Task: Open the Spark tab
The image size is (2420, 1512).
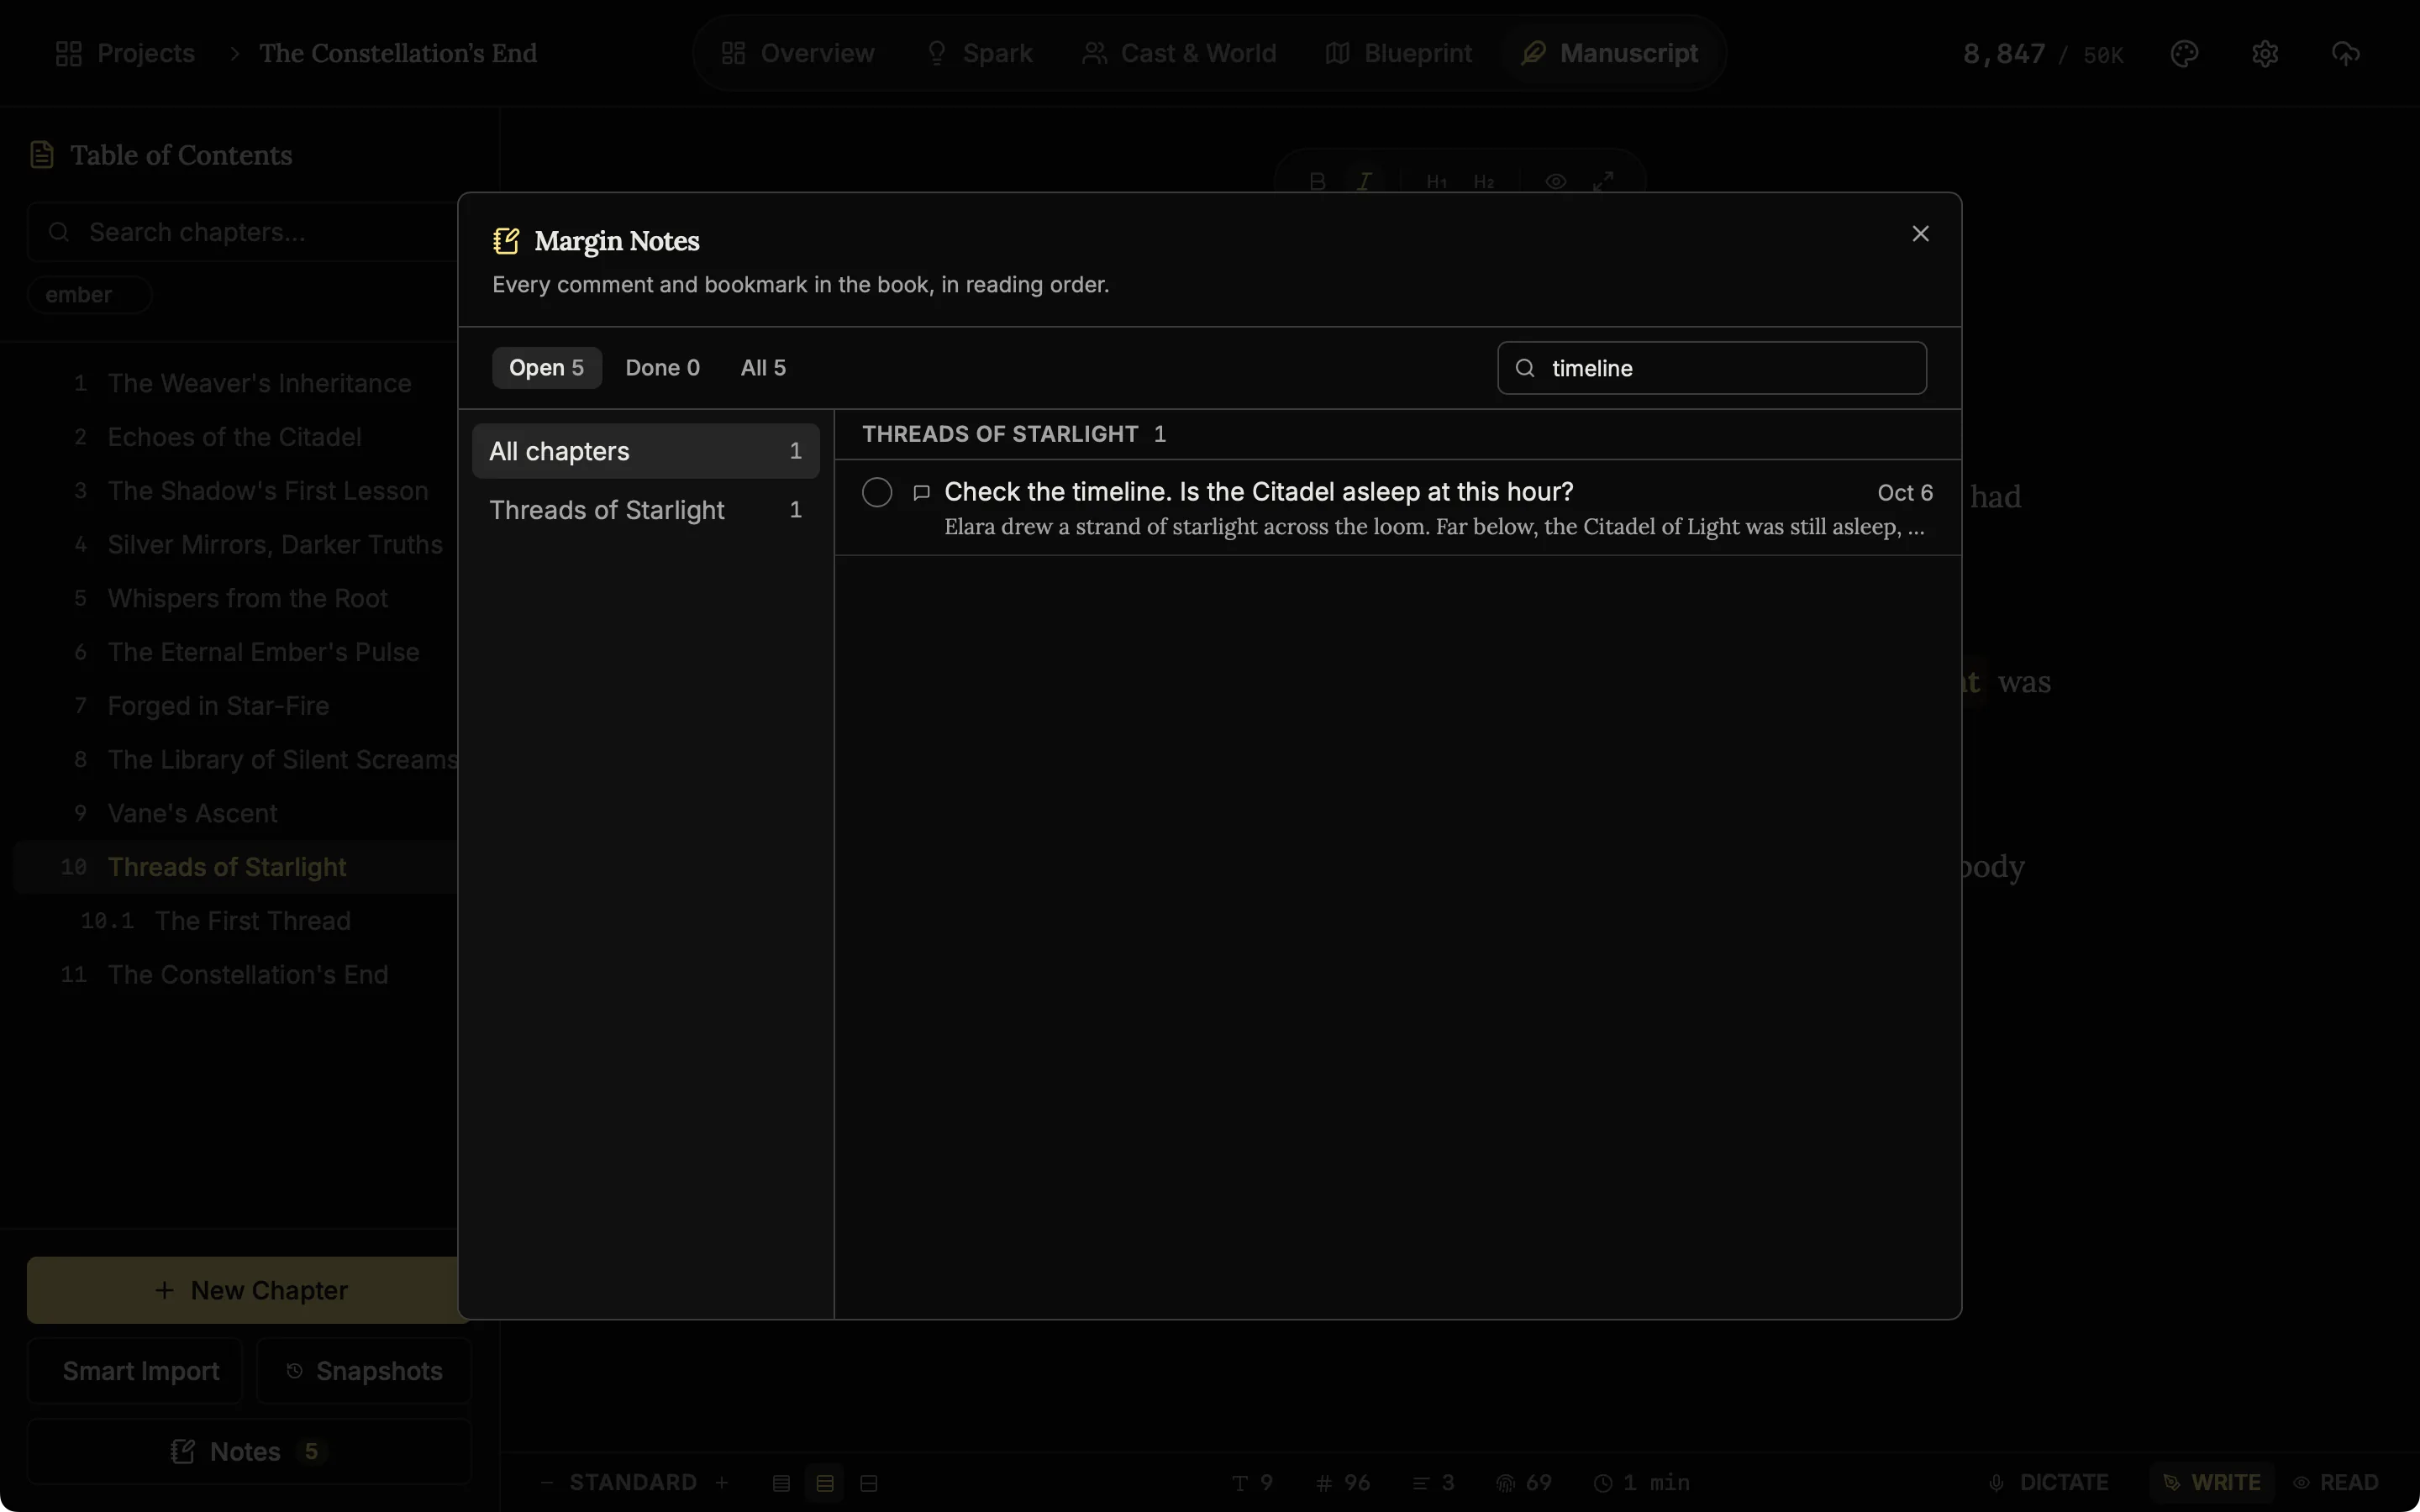Action: [979, 53]
